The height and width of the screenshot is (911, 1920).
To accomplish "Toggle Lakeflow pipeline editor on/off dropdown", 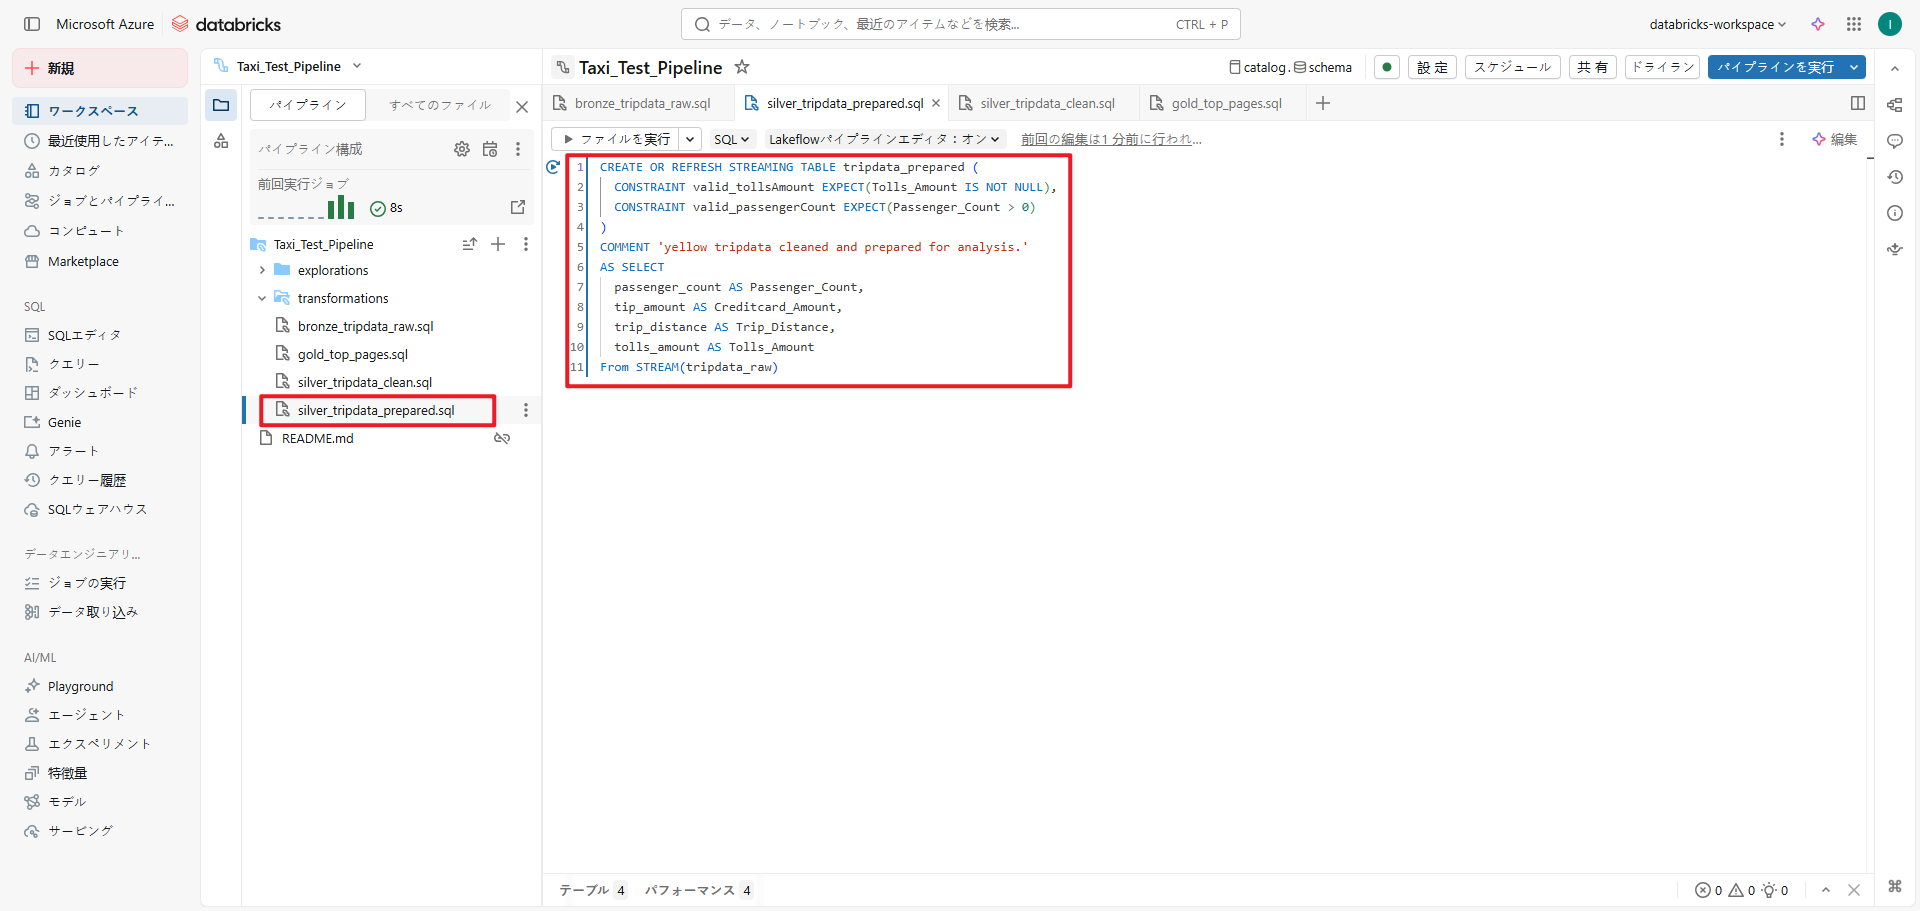I will pos(884,139).
